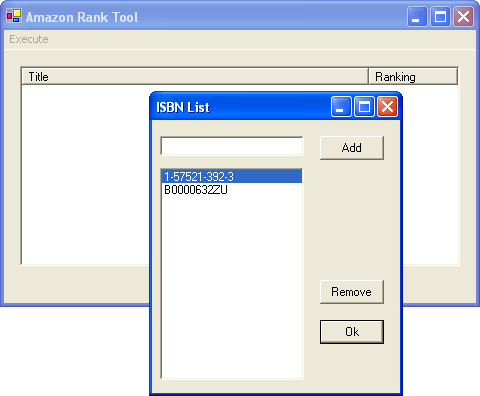
Task: Confirm with the Ok button
Action: tap(352, 332)
